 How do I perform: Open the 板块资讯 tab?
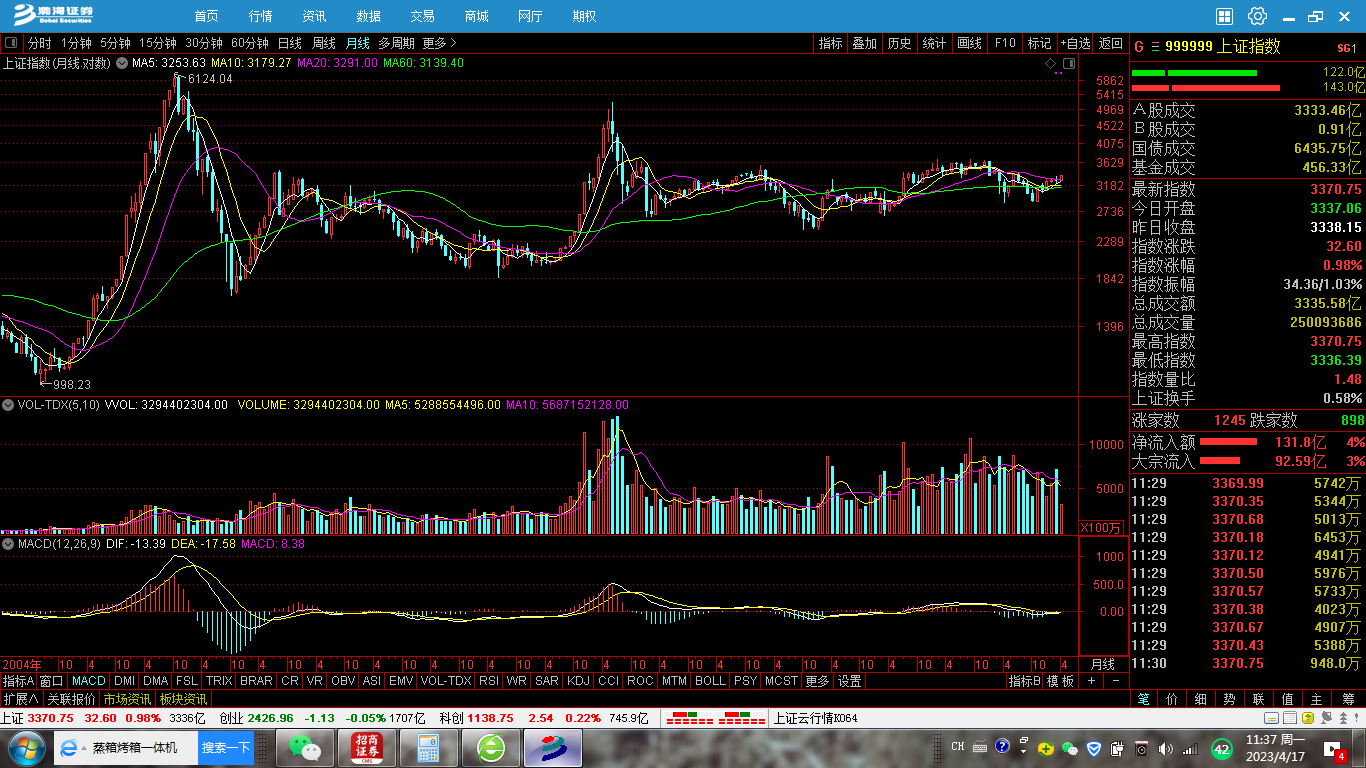click(183, 699)
